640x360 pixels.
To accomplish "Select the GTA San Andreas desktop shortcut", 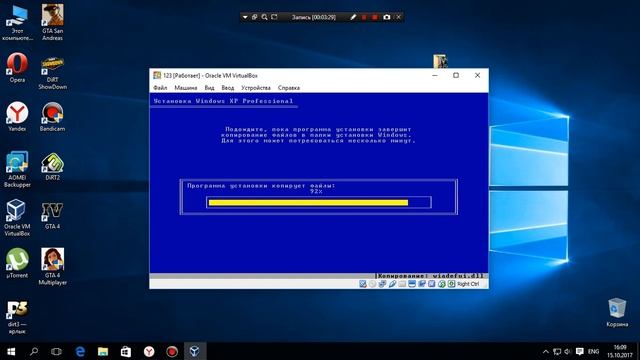I will tap(52, 22).
